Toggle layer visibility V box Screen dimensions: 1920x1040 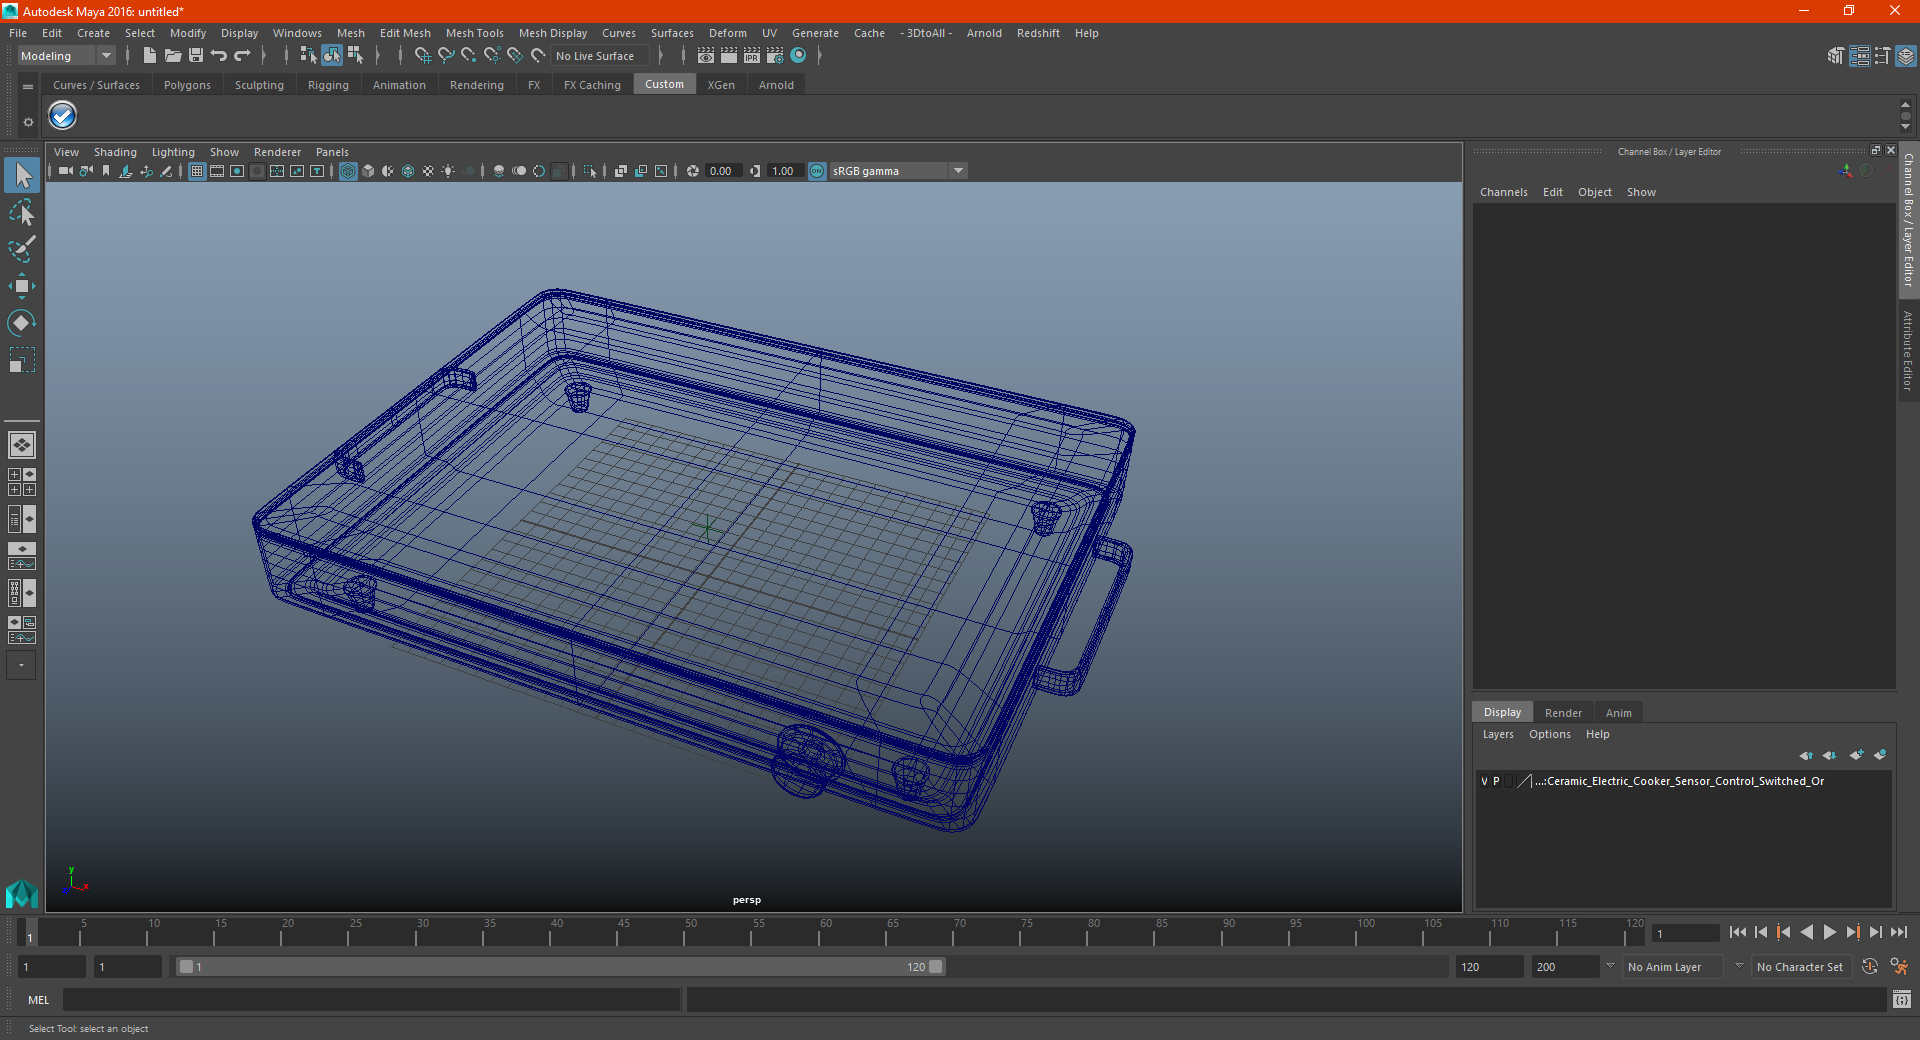tap(1484, 781)
